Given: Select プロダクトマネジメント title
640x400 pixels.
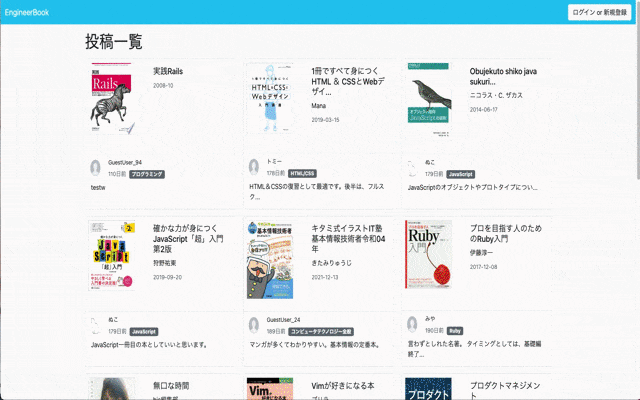Looking at the screenshot, I should pyautogui.click(x=505, y=390).
